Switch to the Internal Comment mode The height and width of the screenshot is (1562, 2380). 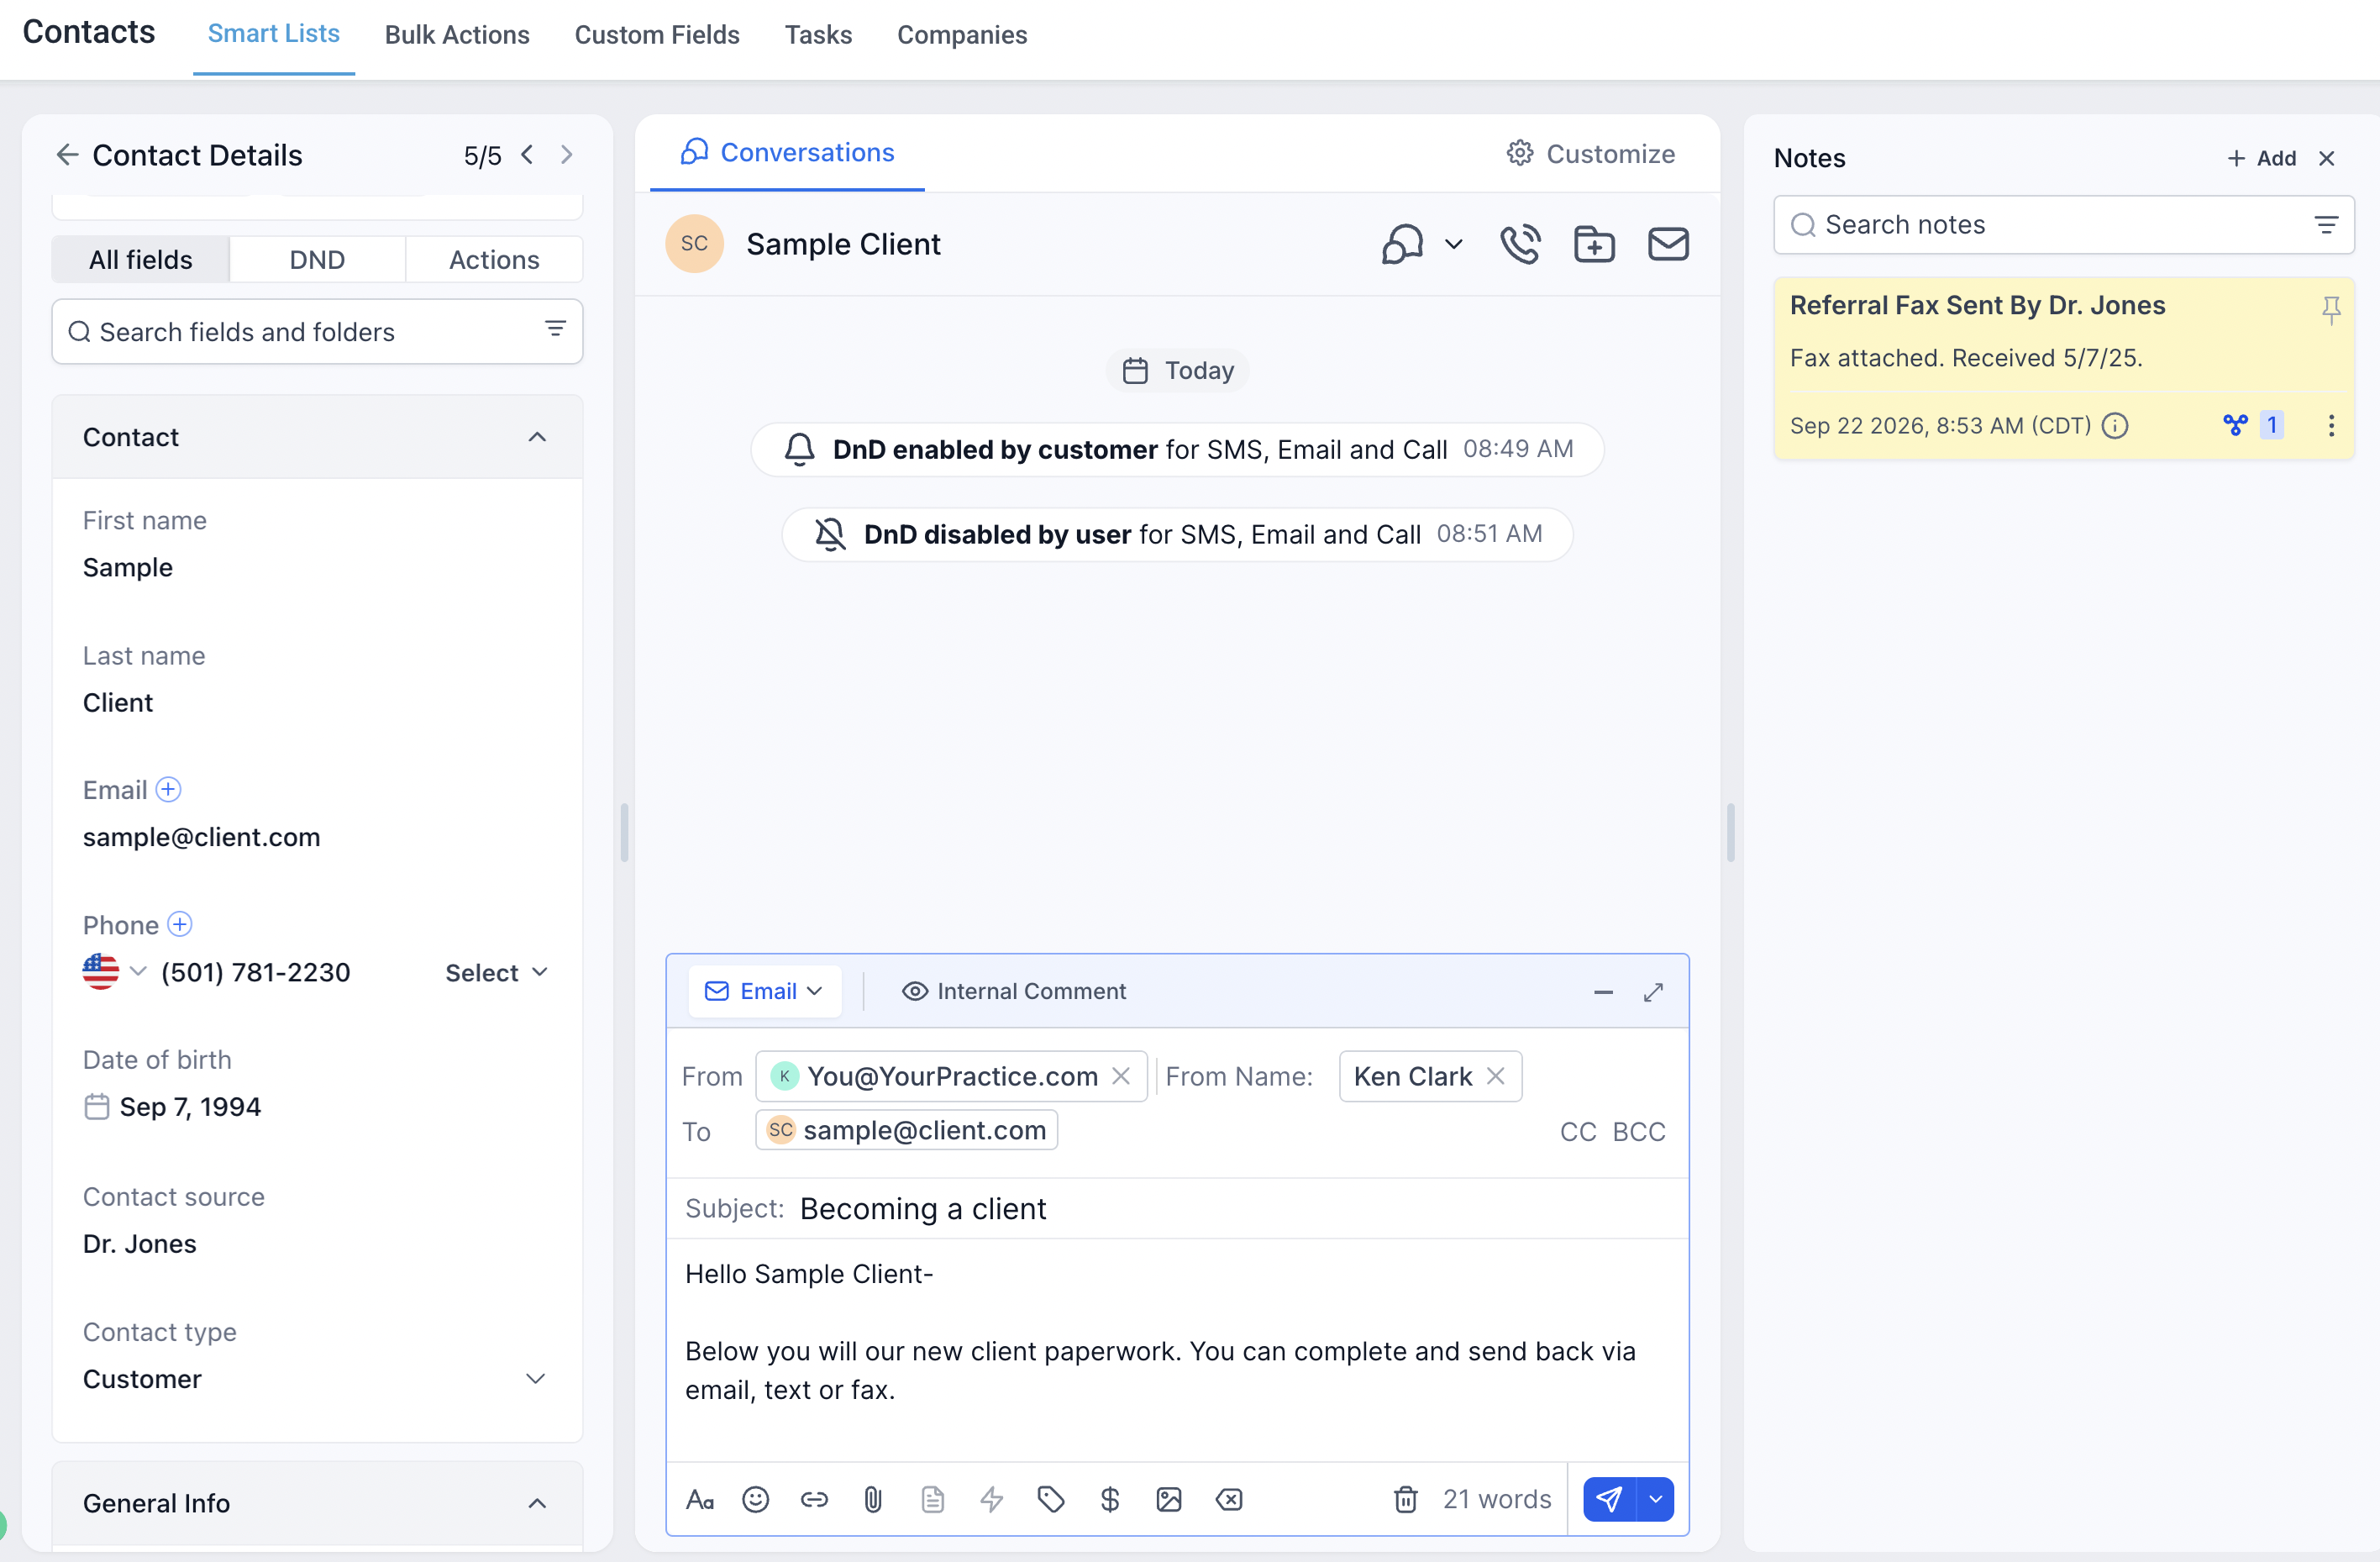coord(1013,991)
